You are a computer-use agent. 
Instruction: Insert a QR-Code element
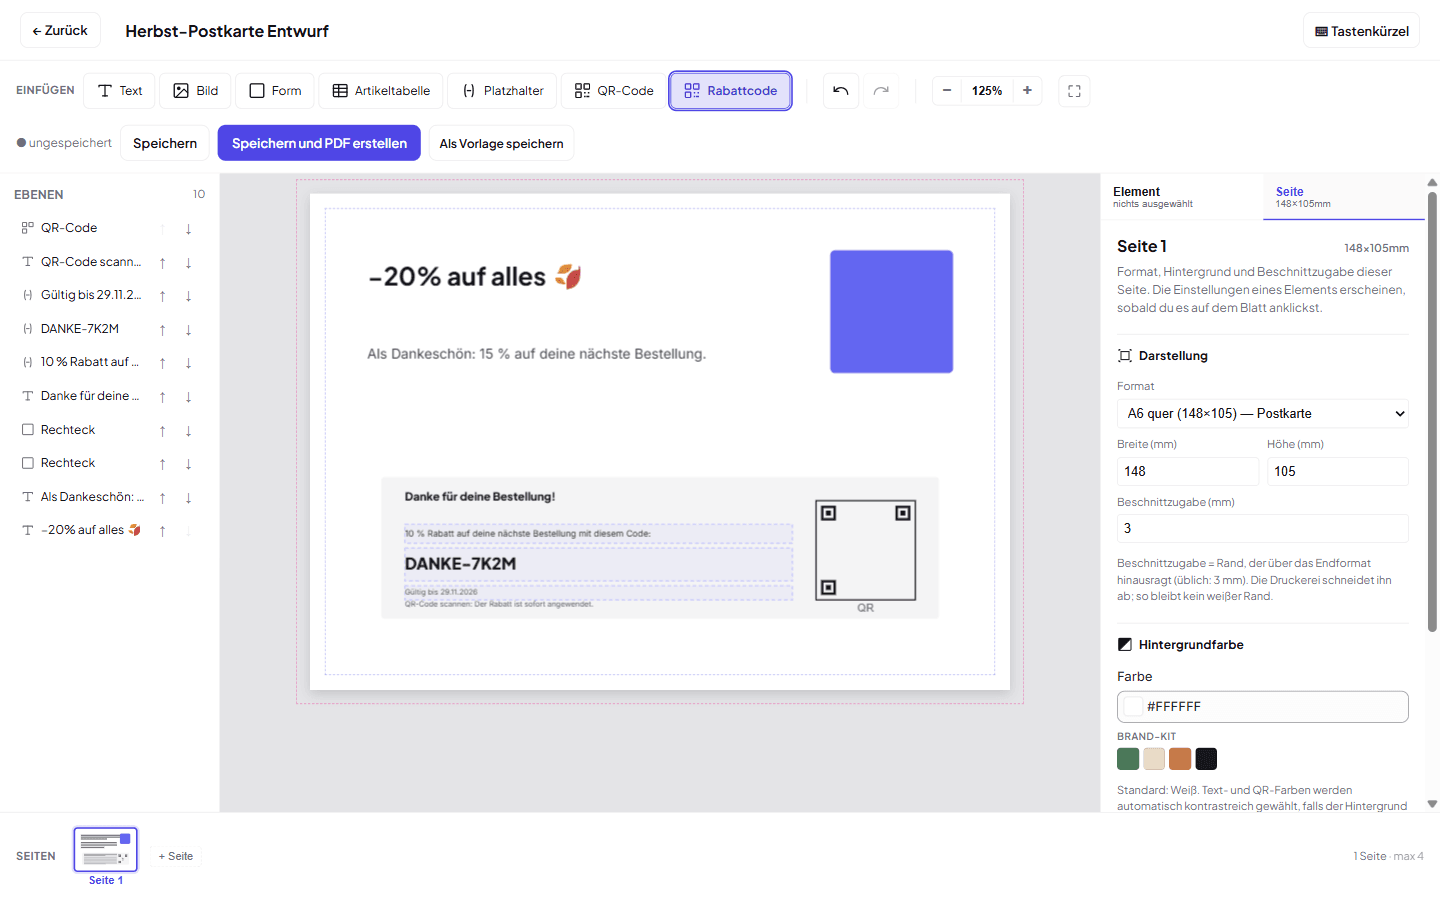tap(613, 91)
